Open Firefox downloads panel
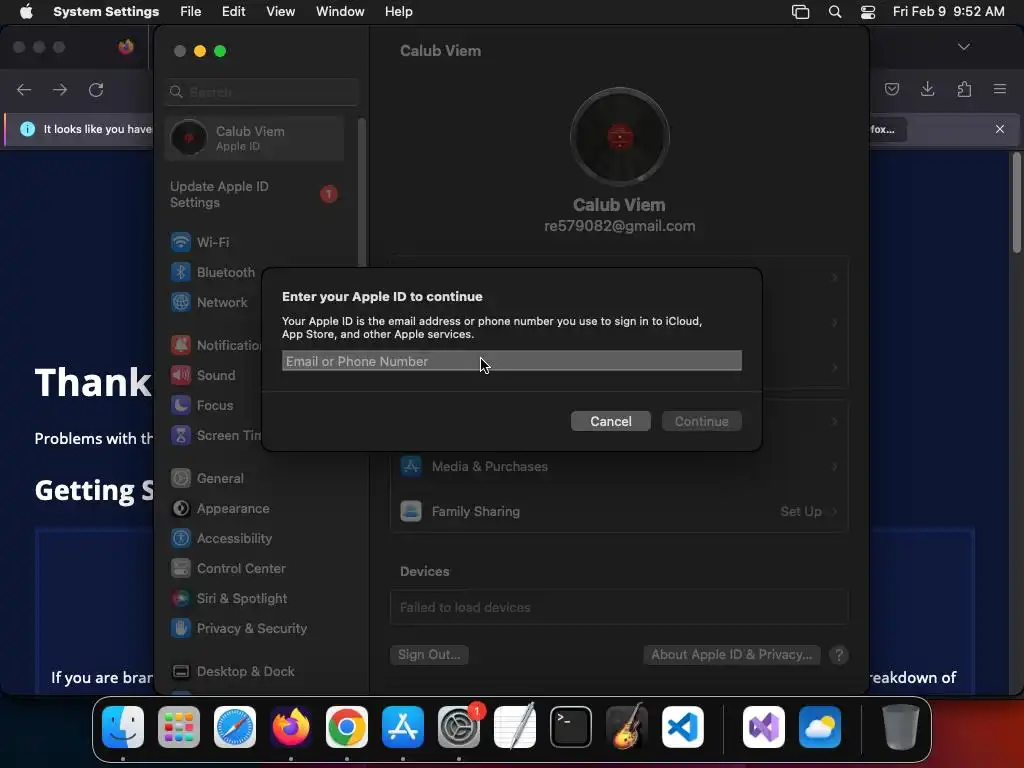1024x768 pixels. (927, 89)
